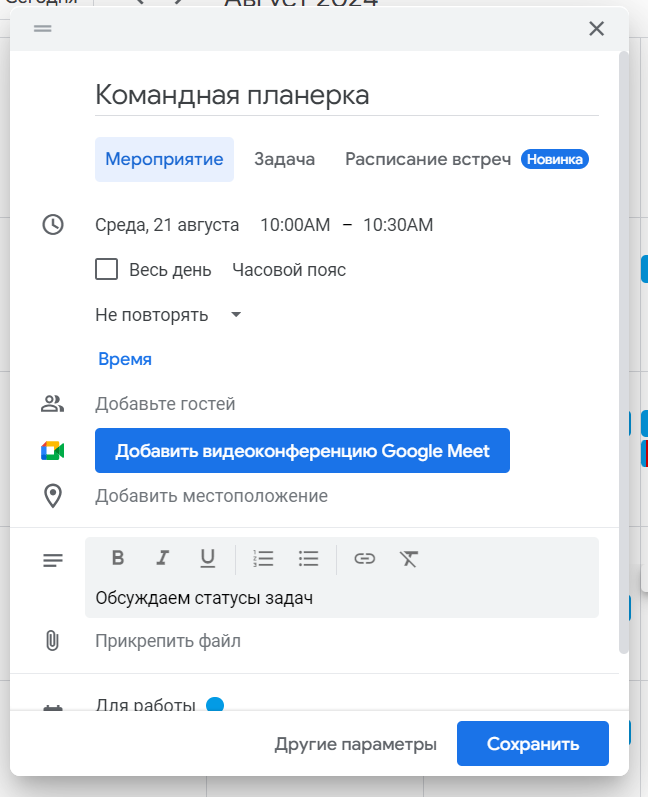Open the "Не повторять" repeat dropdown
This screenshot has height=797, width=648.
[168, 315]
